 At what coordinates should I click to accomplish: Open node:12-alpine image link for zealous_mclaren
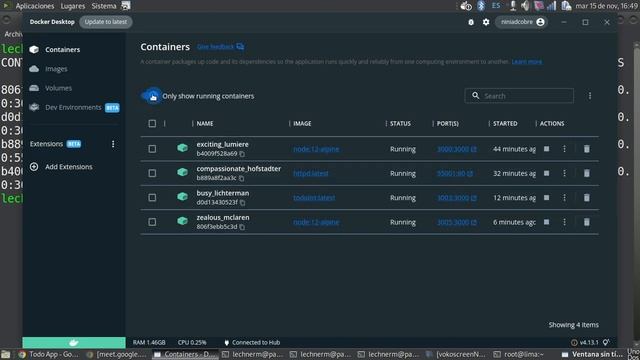pyautogui.click(x=316, y=222)
